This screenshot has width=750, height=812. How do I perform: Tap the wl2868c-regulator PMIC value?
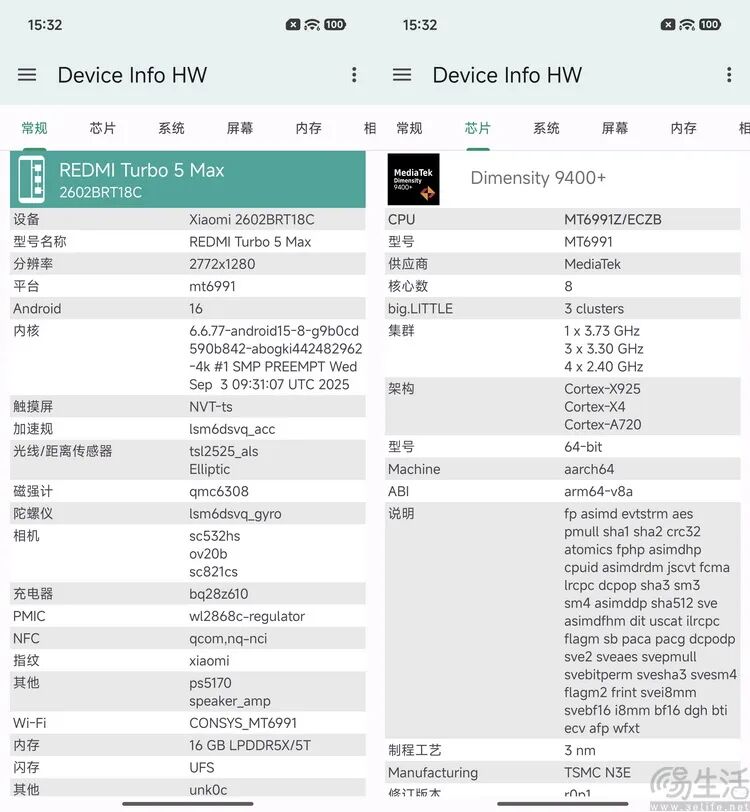[247, 616]
